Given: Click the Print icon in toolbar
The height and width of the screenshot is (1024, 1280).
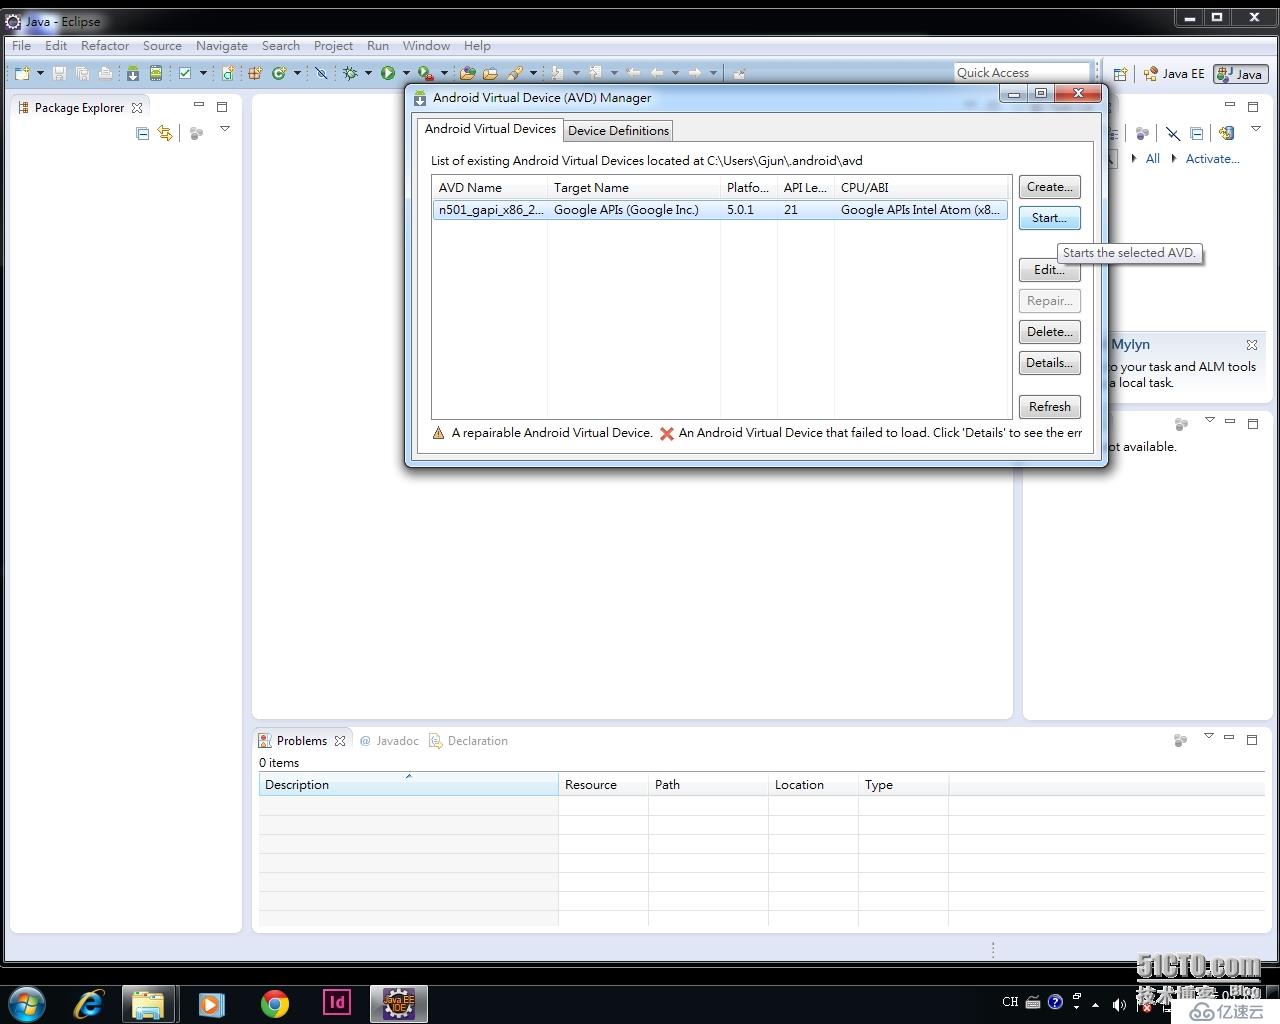Looking at the screenshot, I should (105, 73).
